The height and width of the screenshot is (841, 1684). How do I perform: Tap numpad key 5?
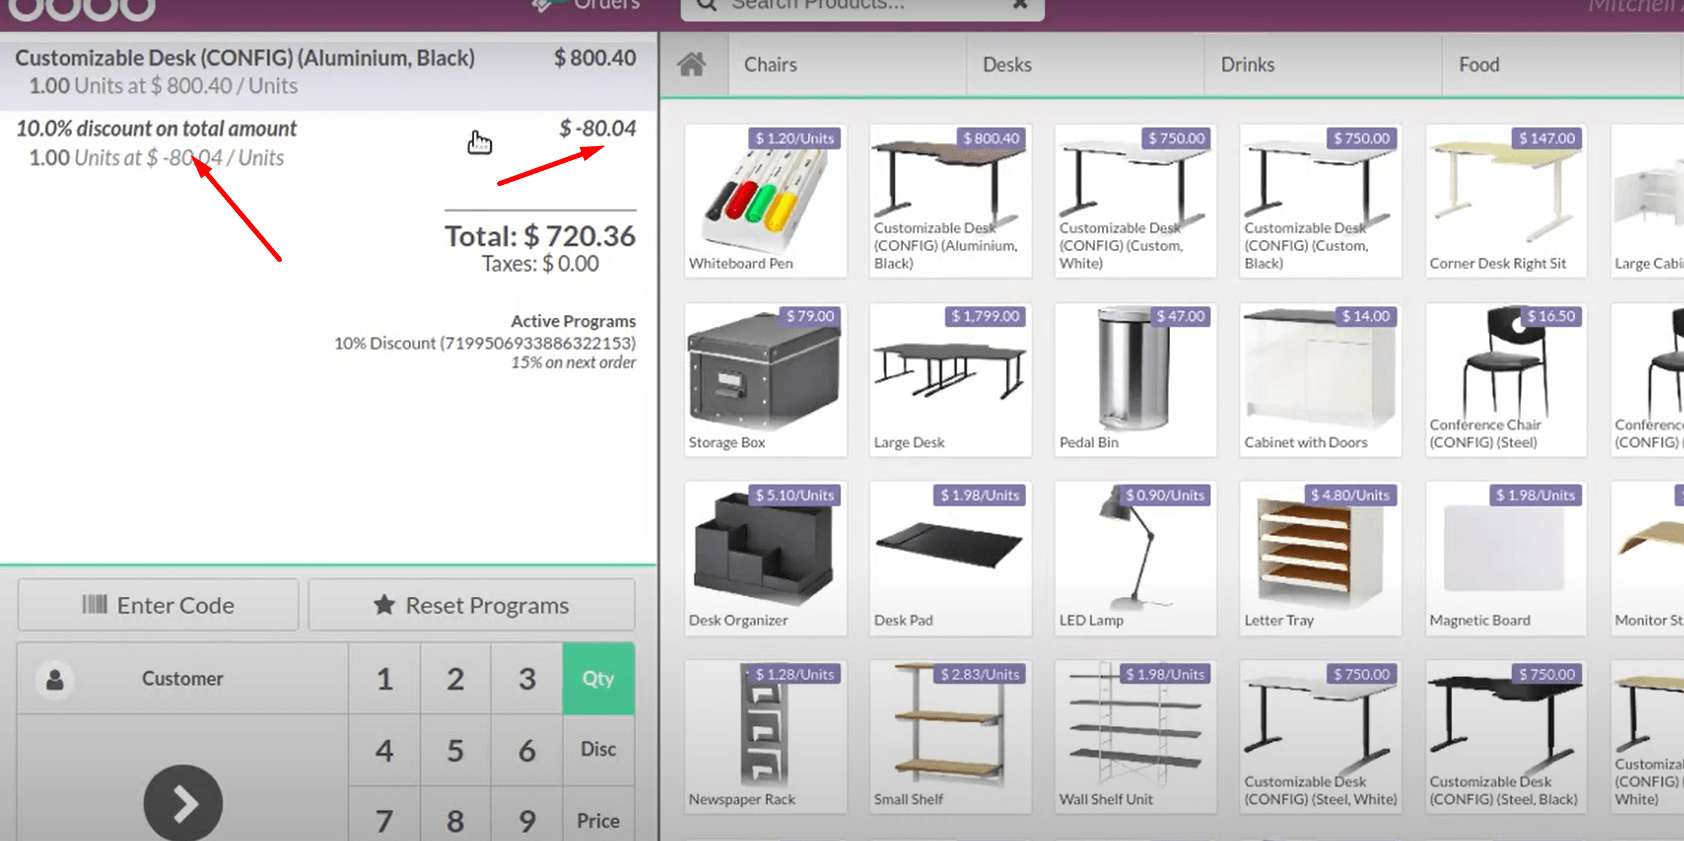455,750
